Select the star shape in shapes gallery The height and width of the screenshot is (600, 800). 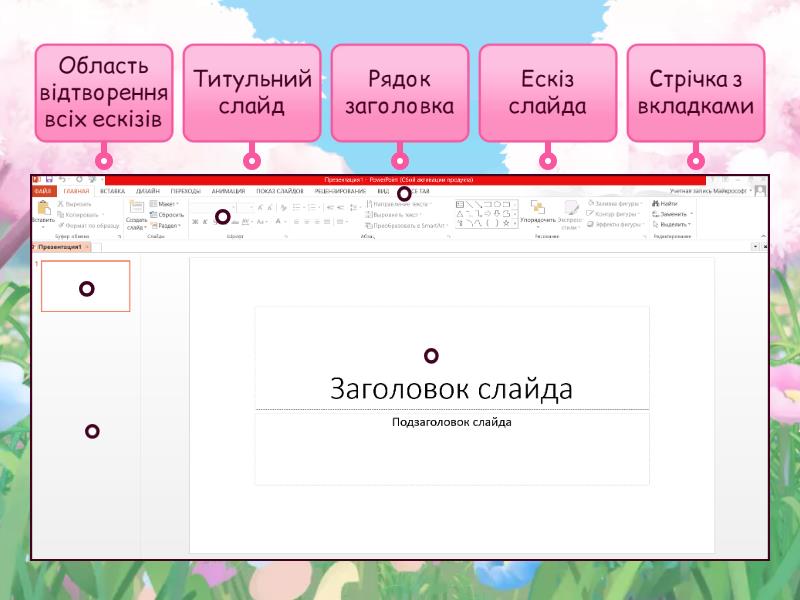pyautogui.click(x=506, y=223)
